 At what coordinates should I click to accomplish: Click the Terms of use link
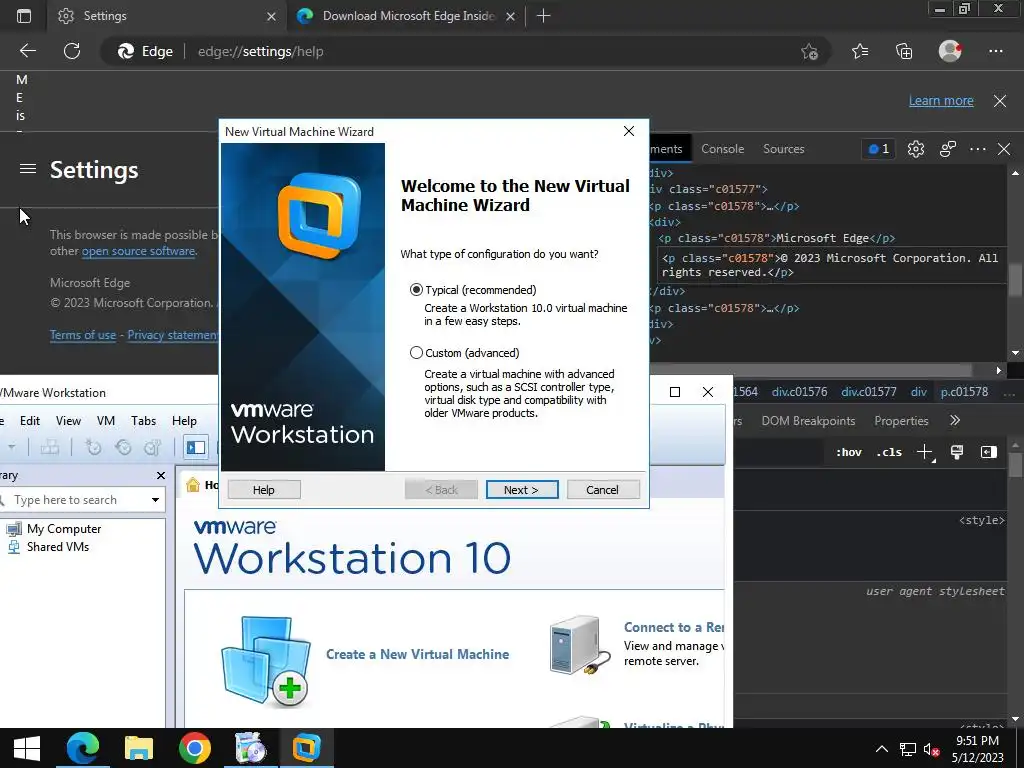pyautogui.click(x=83, y=335)
